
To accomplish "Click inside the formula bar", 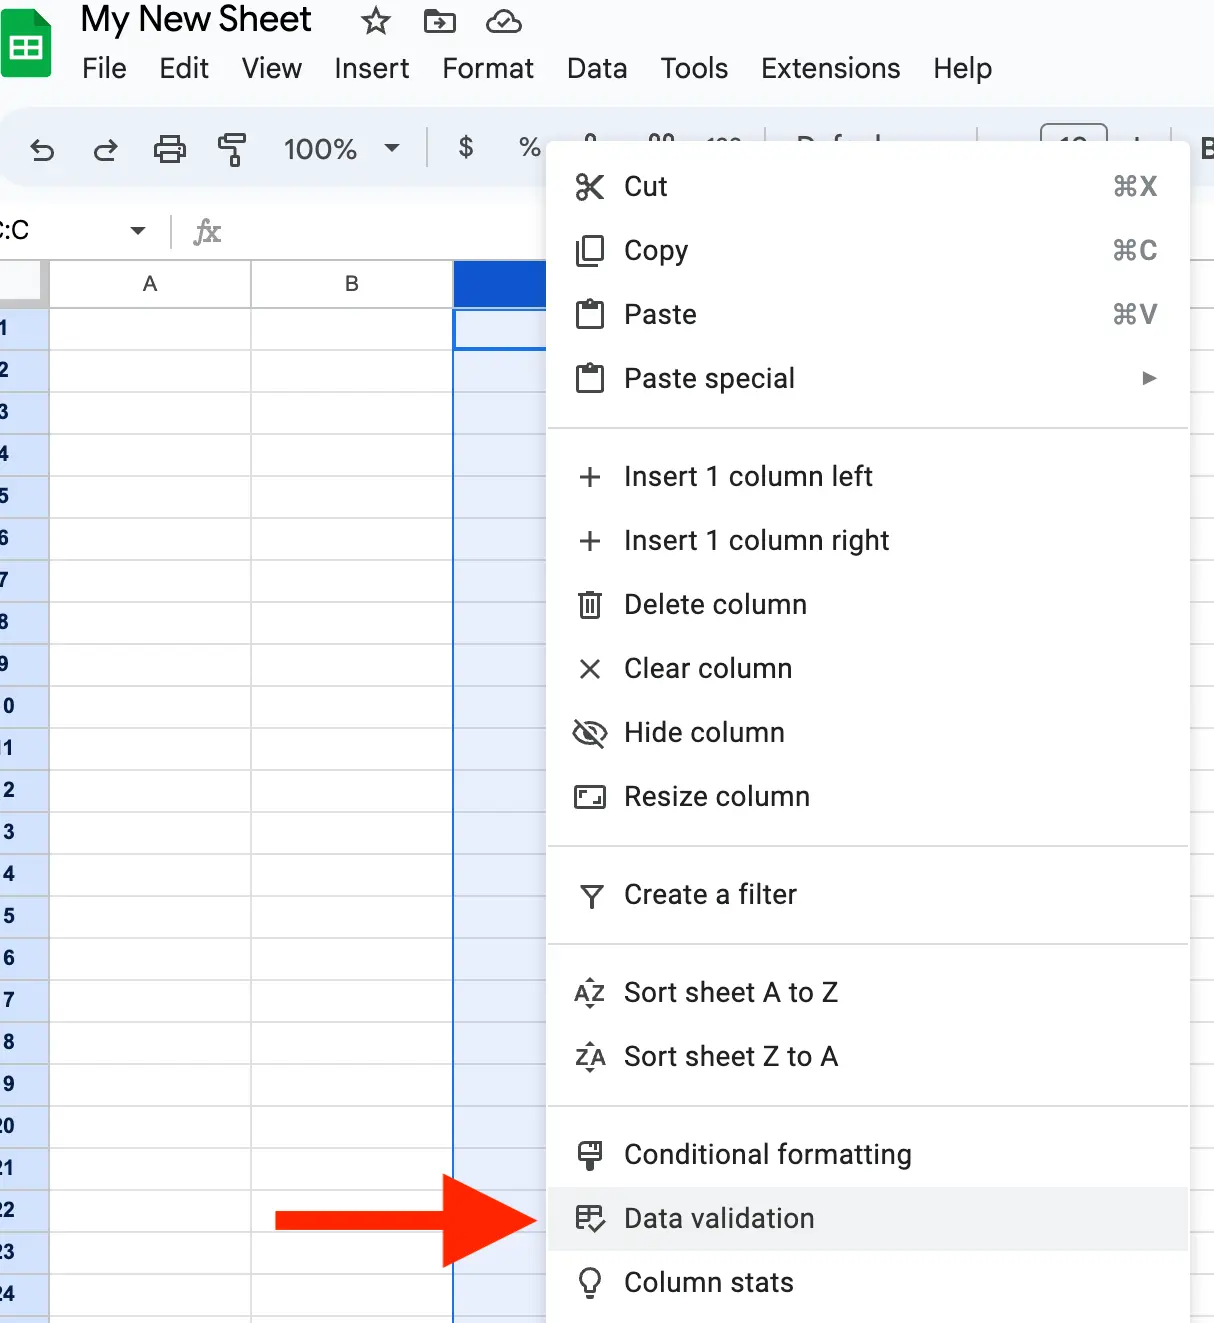I will (x=350, y=230).
